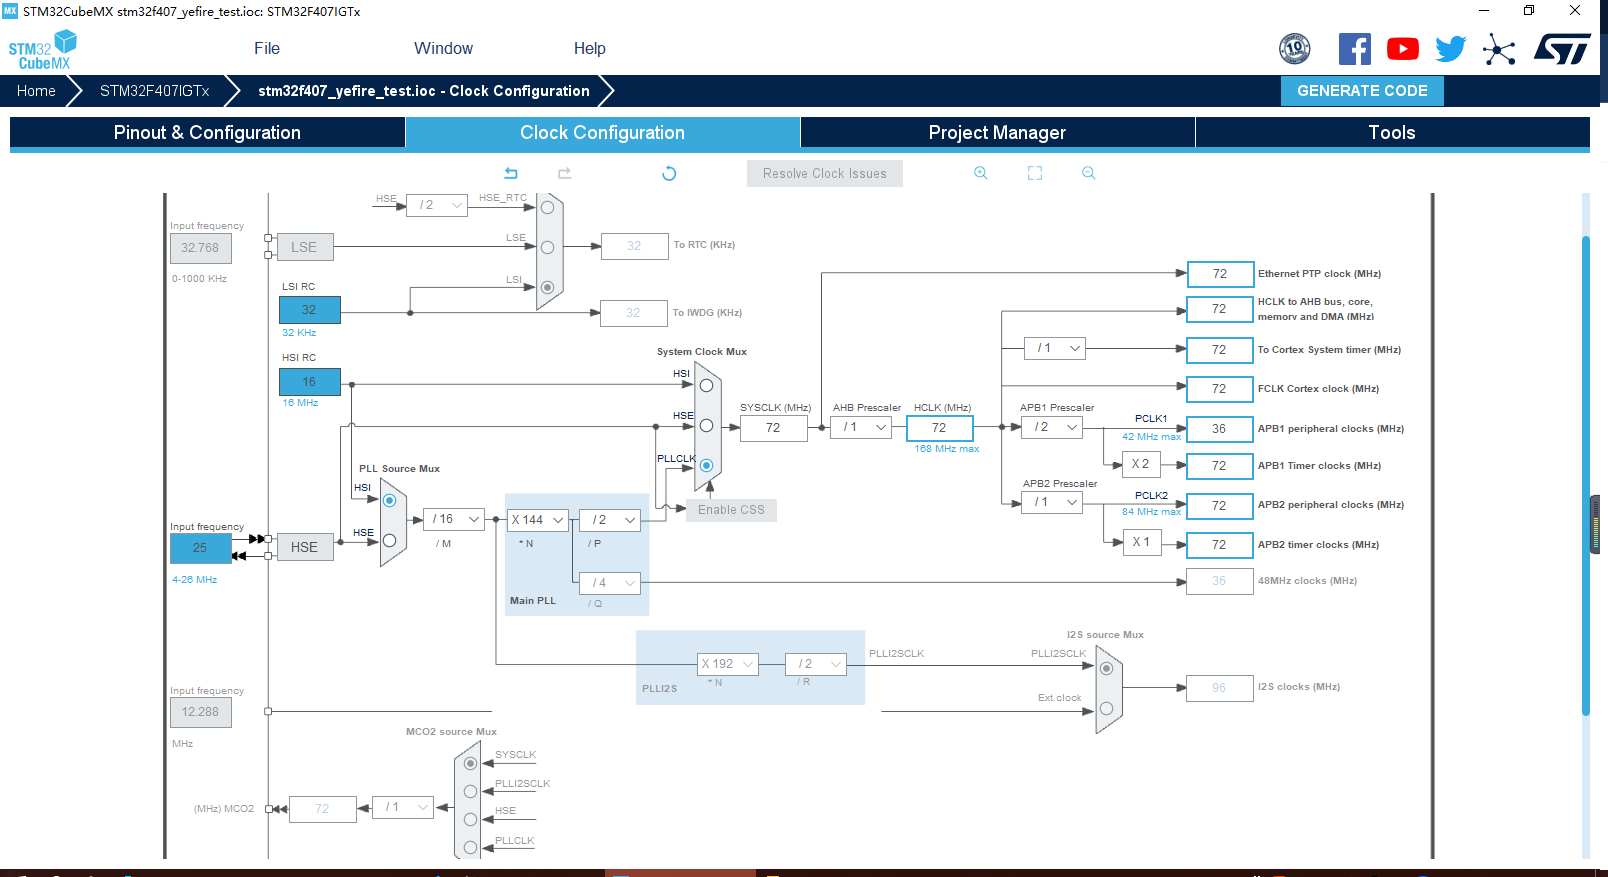Go to STM32F407IGTx breadcrumb

(155, 91)
